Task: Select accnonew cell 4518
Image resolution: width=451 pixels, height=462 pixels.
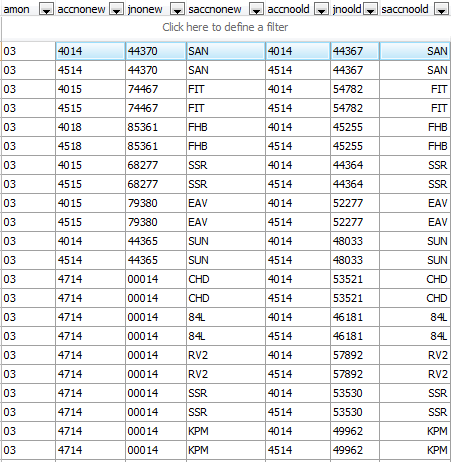Action: pos(90,146)
